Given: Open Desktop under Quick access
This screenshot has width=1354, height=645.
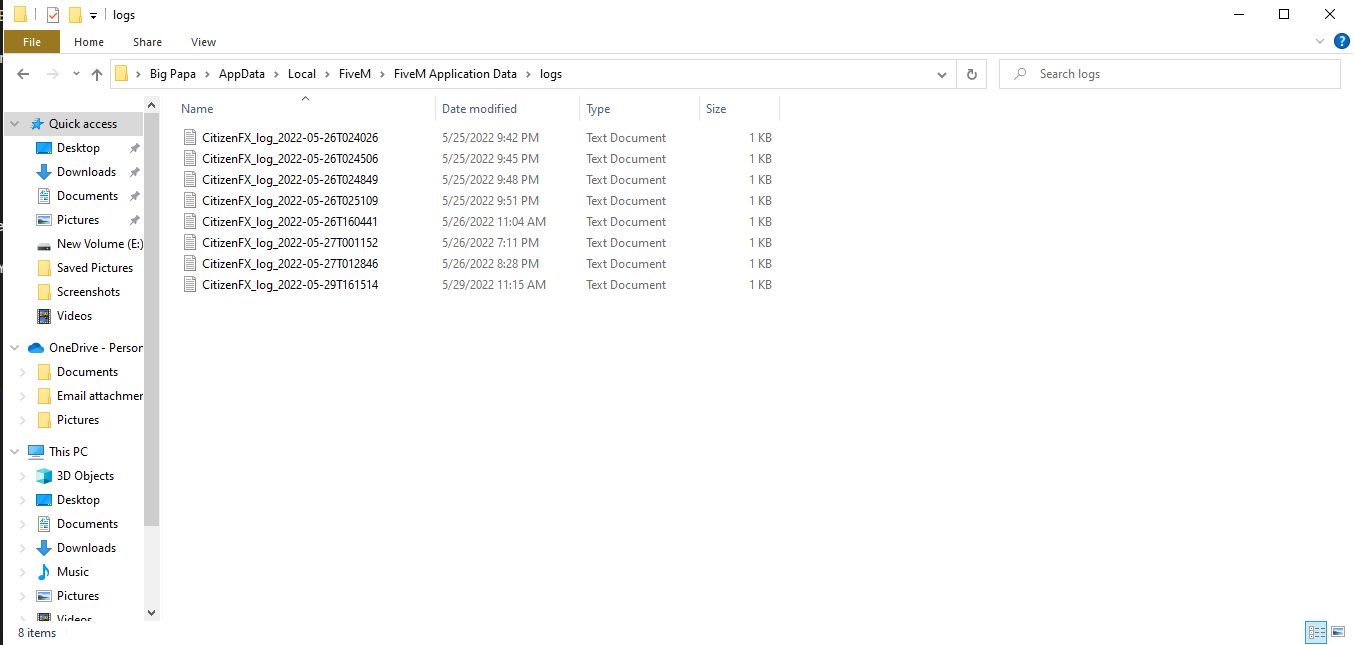Looking at the screenshot, I should click(x=78, y=148).
